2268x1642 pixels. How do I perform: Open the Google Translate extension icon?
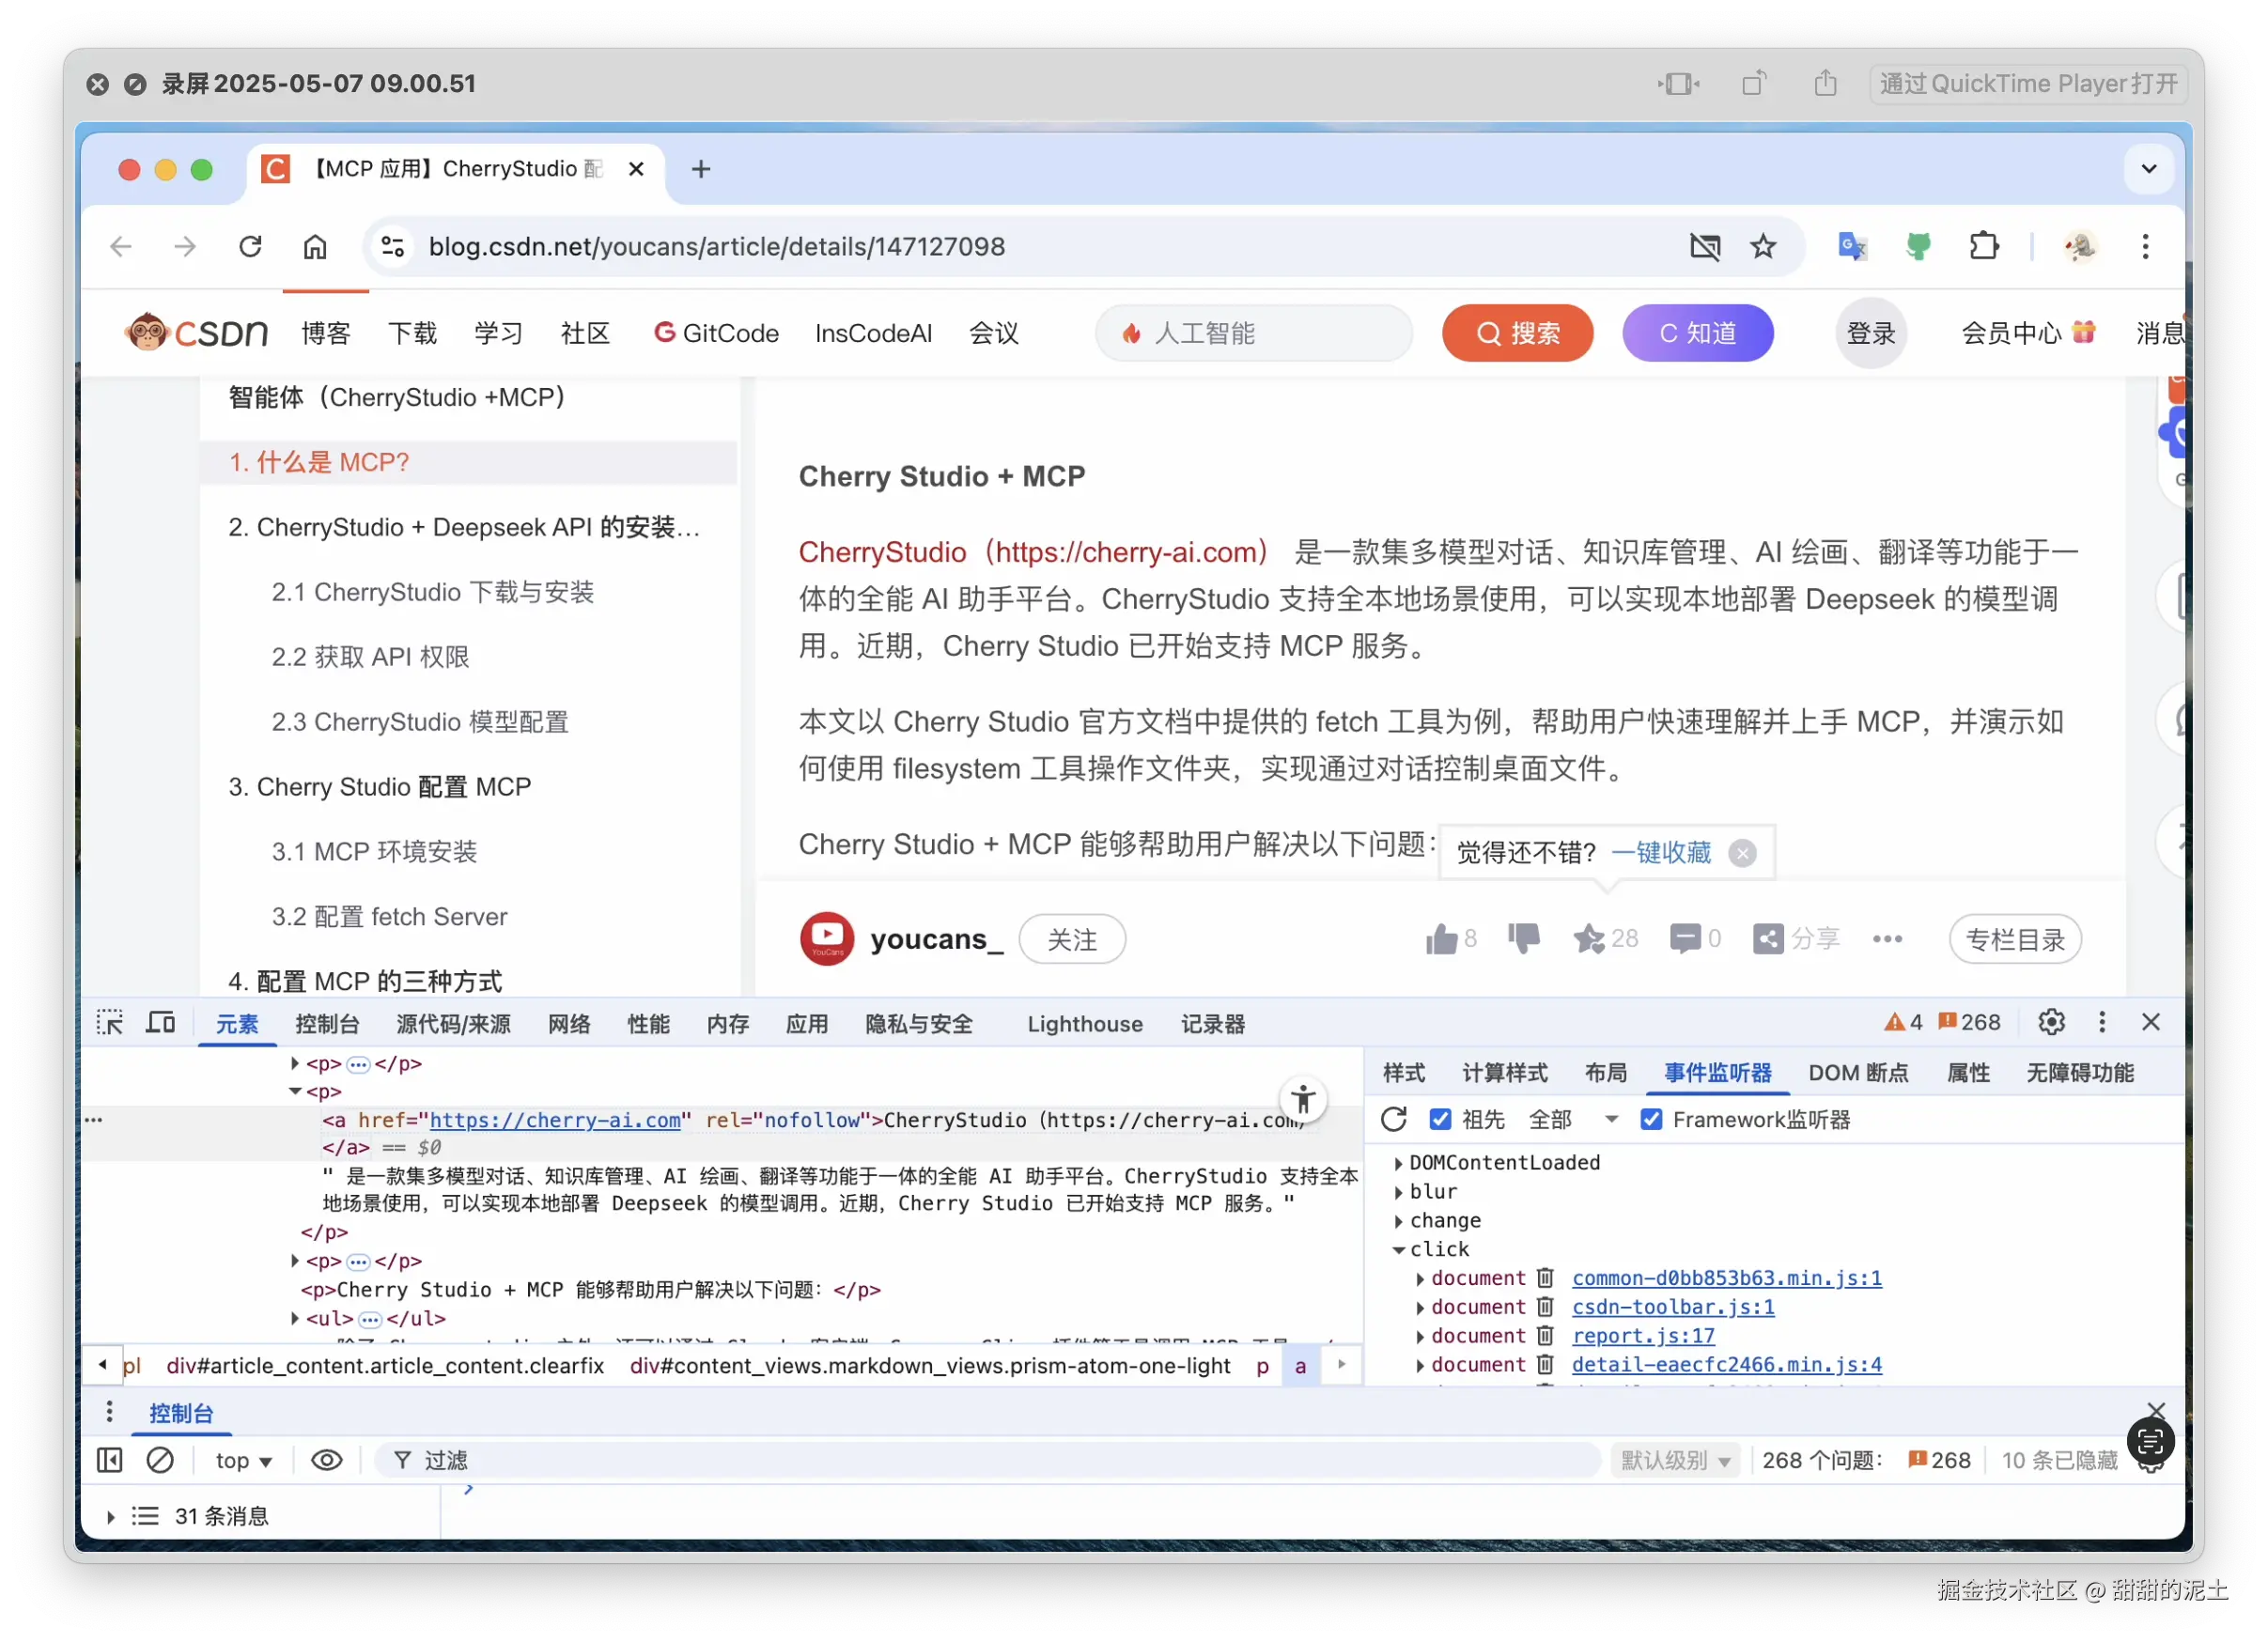point(1853,246)
